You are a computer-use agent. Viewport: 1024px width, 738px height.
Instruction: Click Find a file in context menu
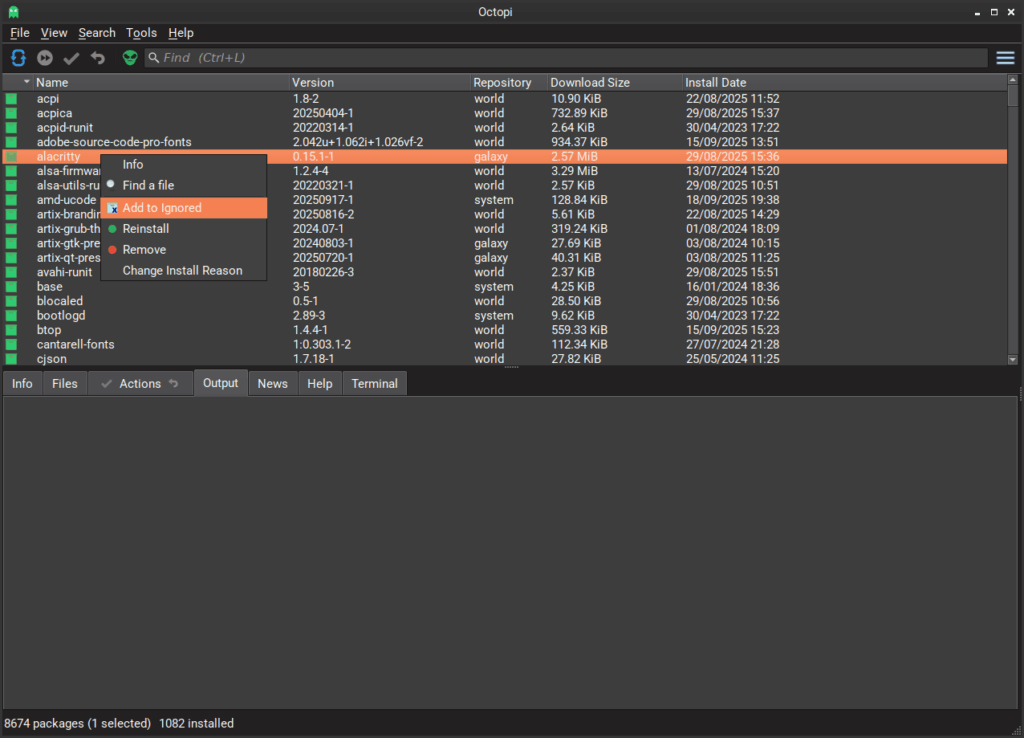[148, 186]
